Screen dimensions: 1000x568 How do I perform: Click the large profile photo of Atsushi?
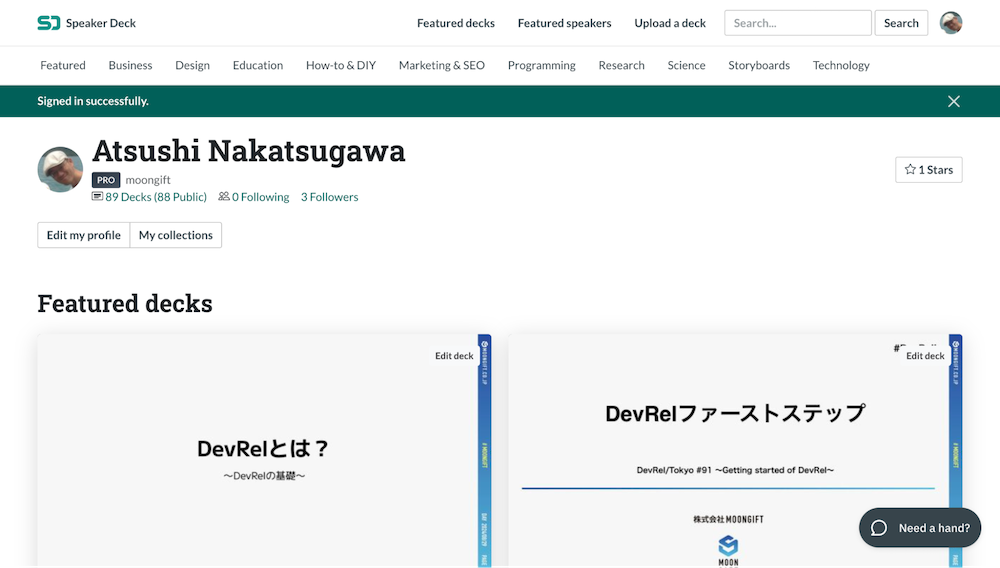pyautogui.click(x=60, y=170)
